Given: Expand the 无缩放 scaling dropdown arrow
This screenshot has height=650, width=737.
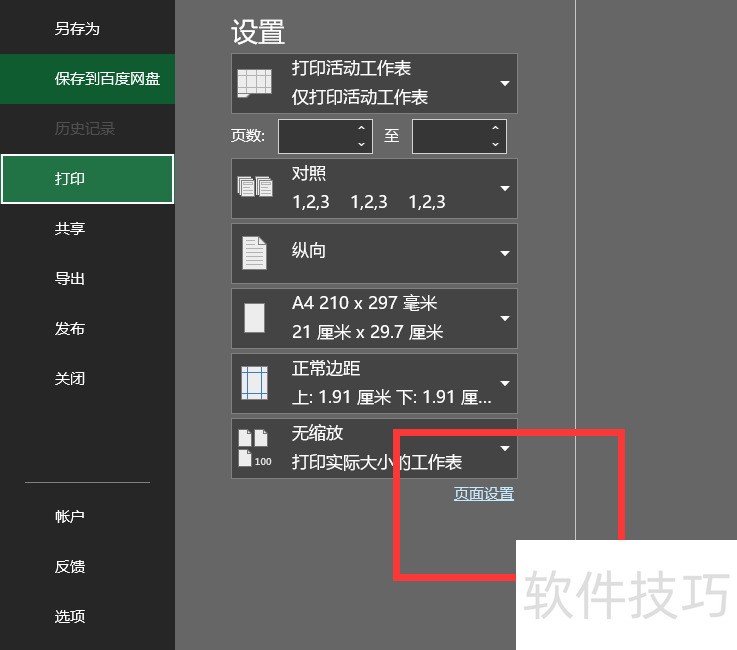Looking at the screenshot, I should pos(505,448).
